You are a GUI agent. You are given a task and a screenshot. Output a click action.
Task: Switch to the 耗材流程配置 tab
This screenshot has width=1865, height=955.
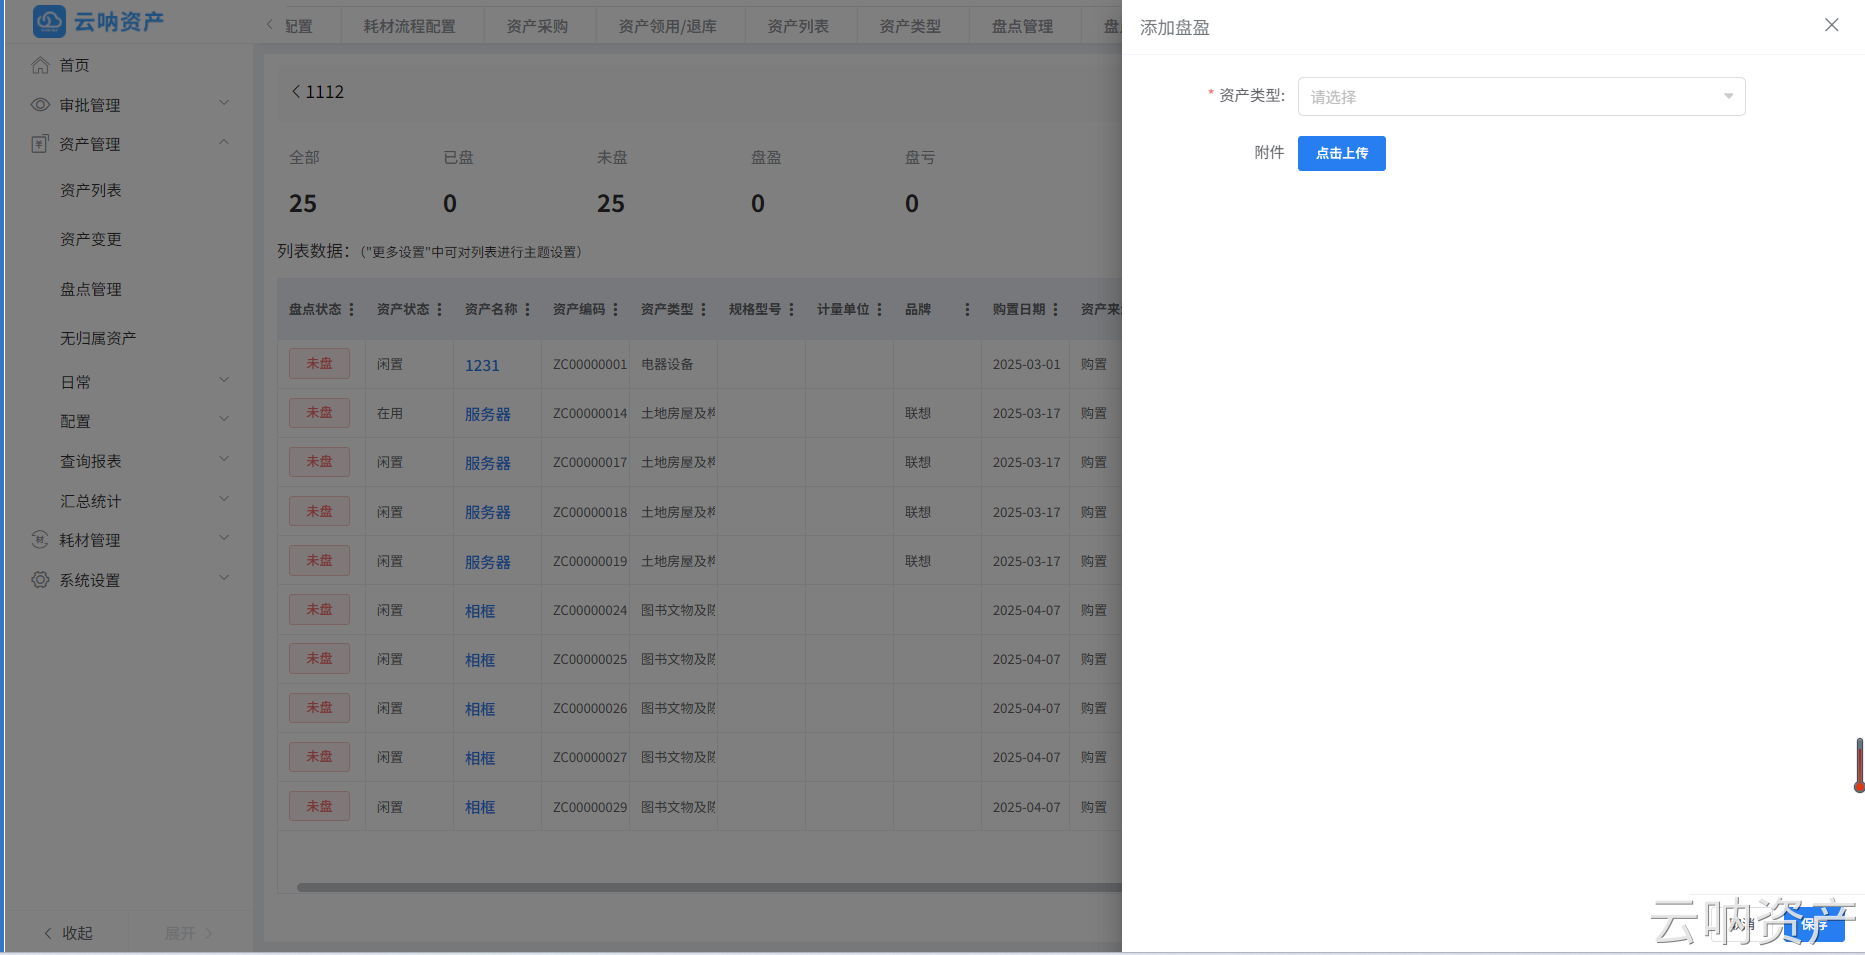(x=410, y=26)
